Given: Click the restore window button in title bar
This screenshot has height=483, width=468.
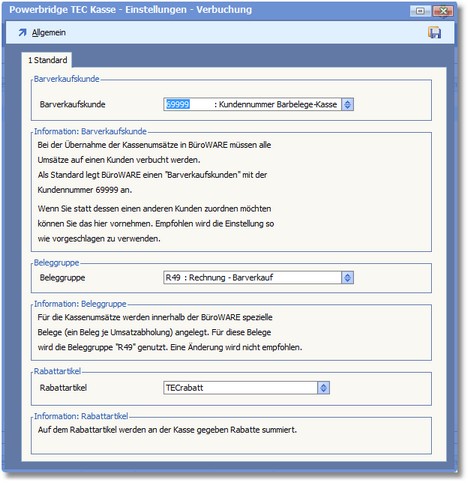Looking at the screenshot, I should (421, 11).
